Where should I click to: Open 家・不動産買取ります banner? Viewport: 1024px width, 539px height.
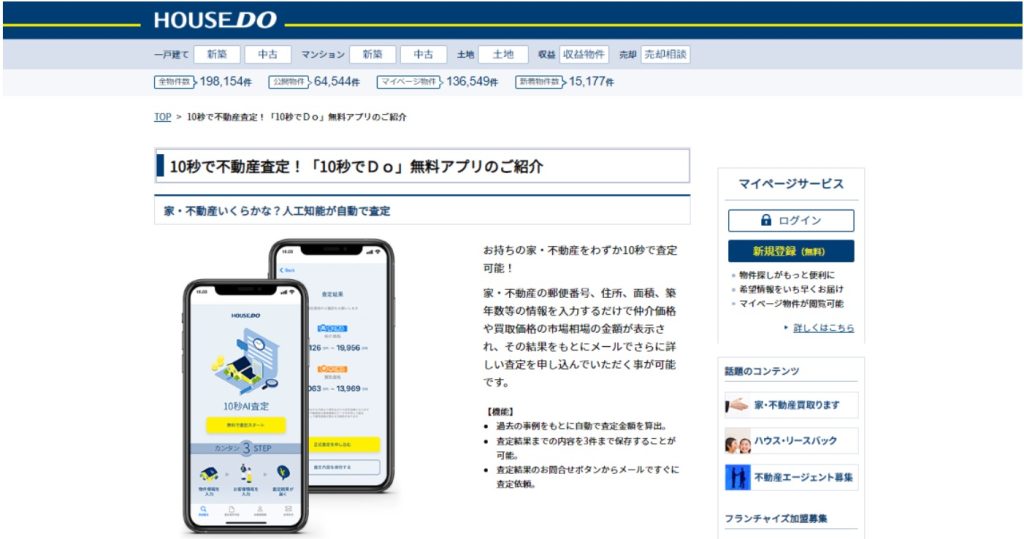(x=791, y=405)
